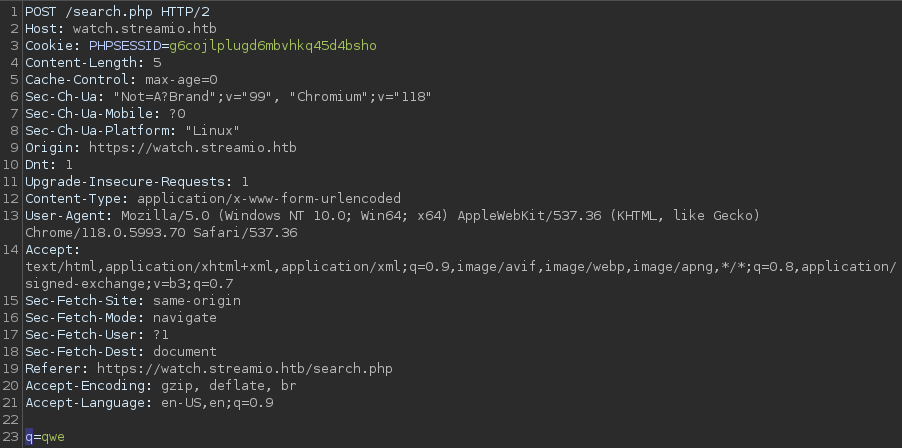Click the Content-Type application/x-www-form-urlencoded value
Image resolution: width=902 pixels, height=448 pixels.
pyautogui.click(x=269, y=199)
